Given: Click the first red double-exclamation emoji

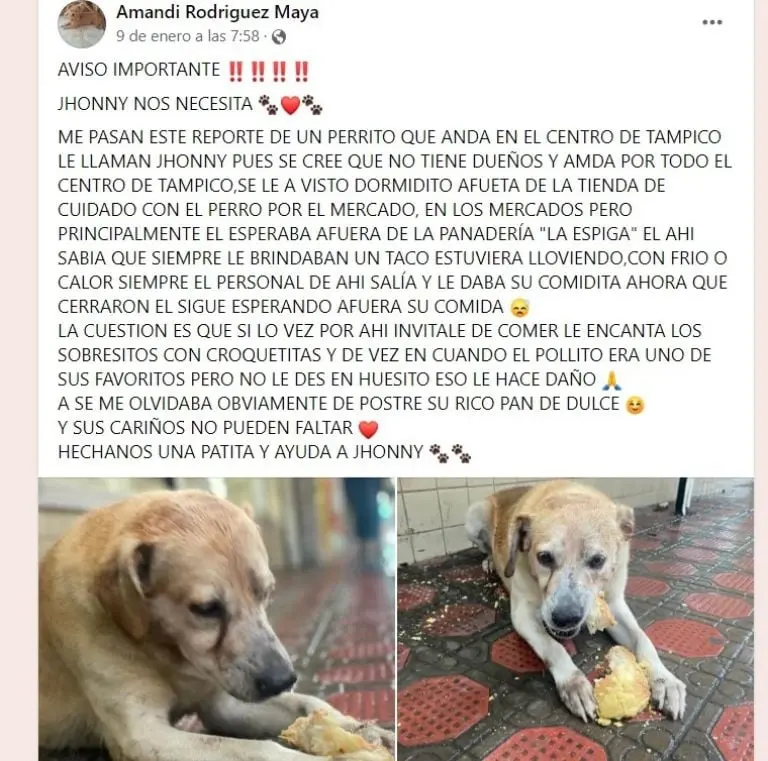Looking at the screenshot, I should click(236, 71).
